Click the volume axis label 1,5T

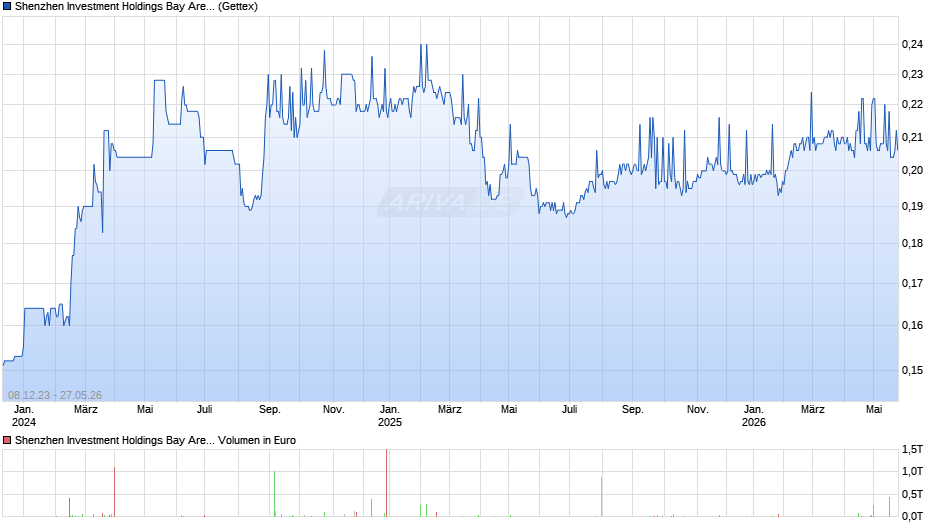tap(912, 449)
